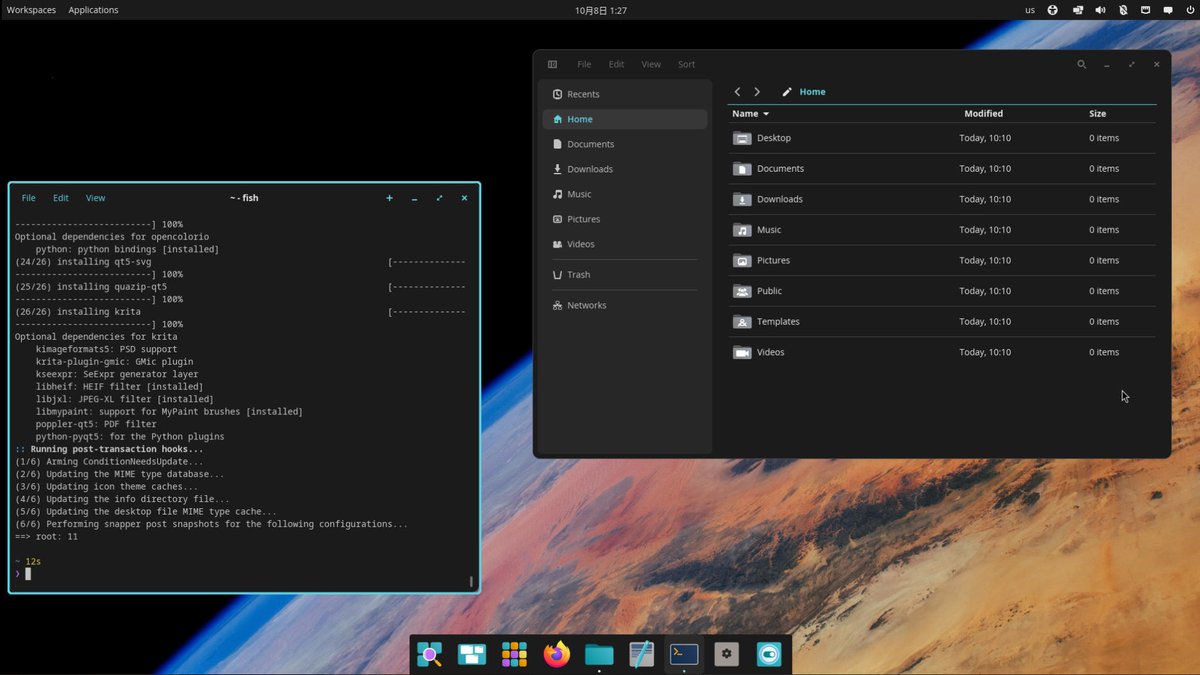The height and width of the screenshot is (675, 1200).
Task: Open the file manager from the dock
Action: pos(598,654)
